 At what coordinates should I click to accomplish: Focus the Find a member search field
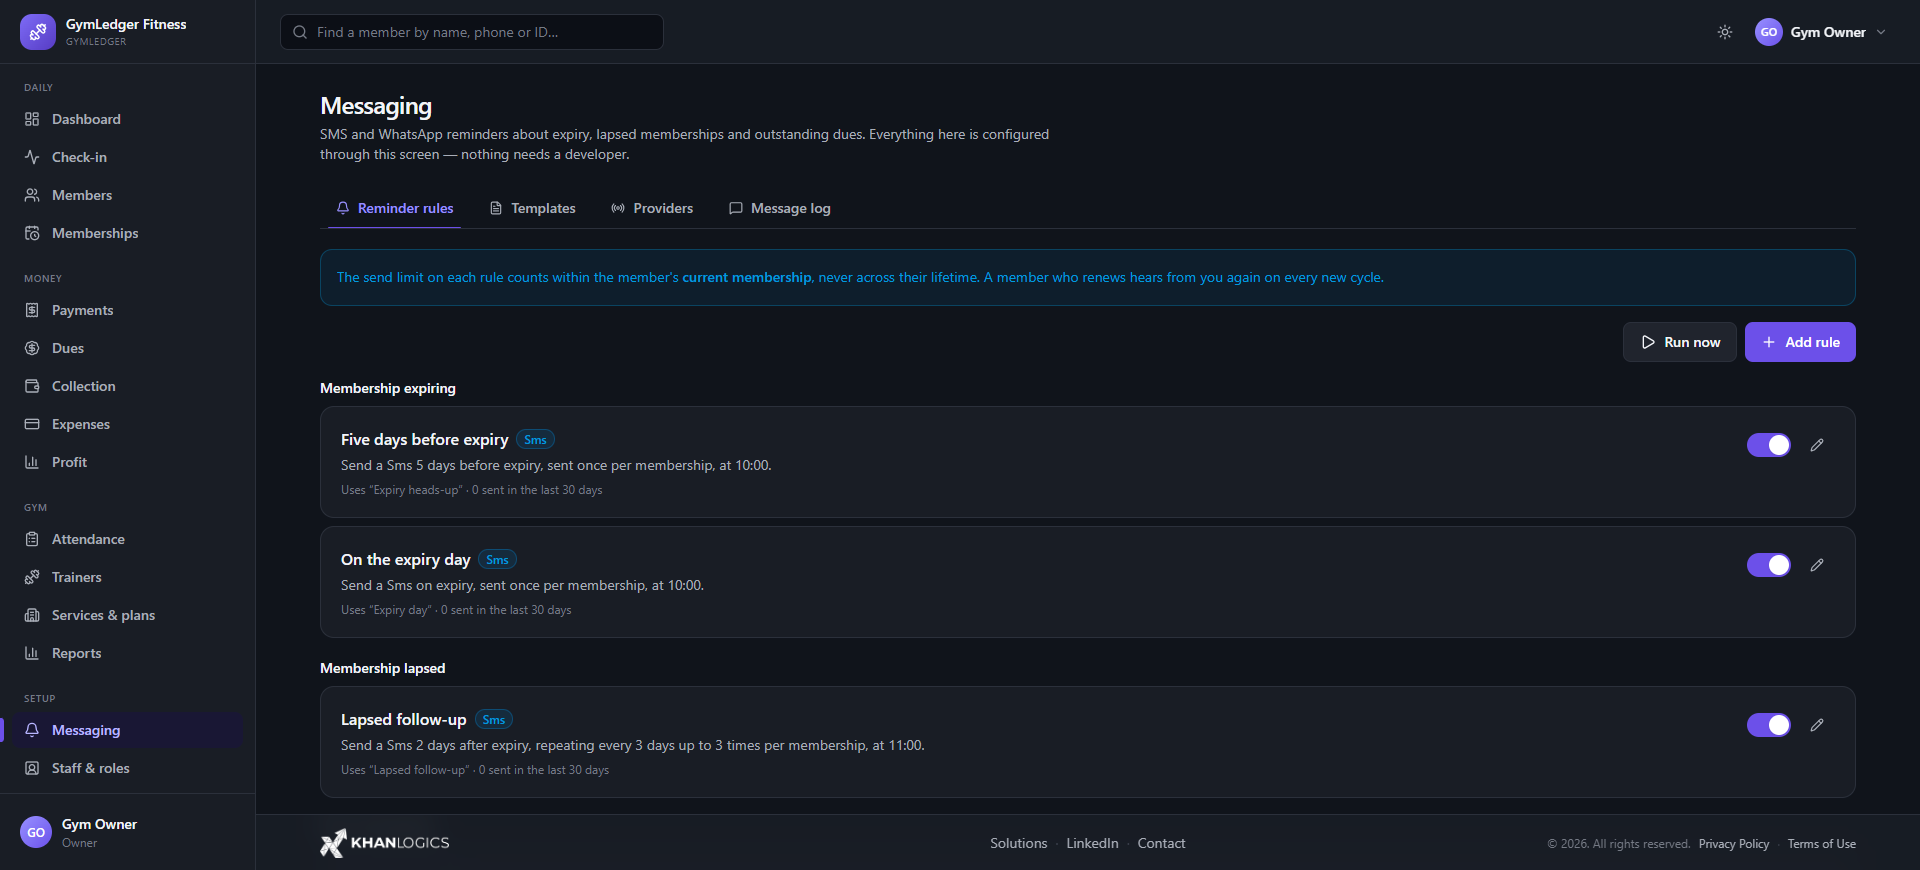472,32
